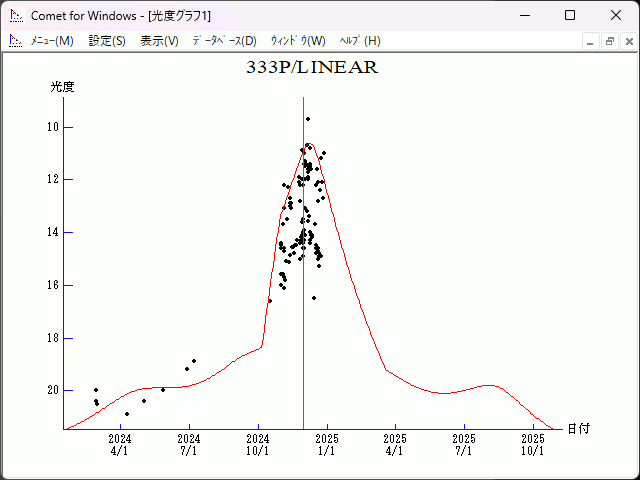
Task: Close the inner 光度グラフ1 child window
Action: coord(627,41)
